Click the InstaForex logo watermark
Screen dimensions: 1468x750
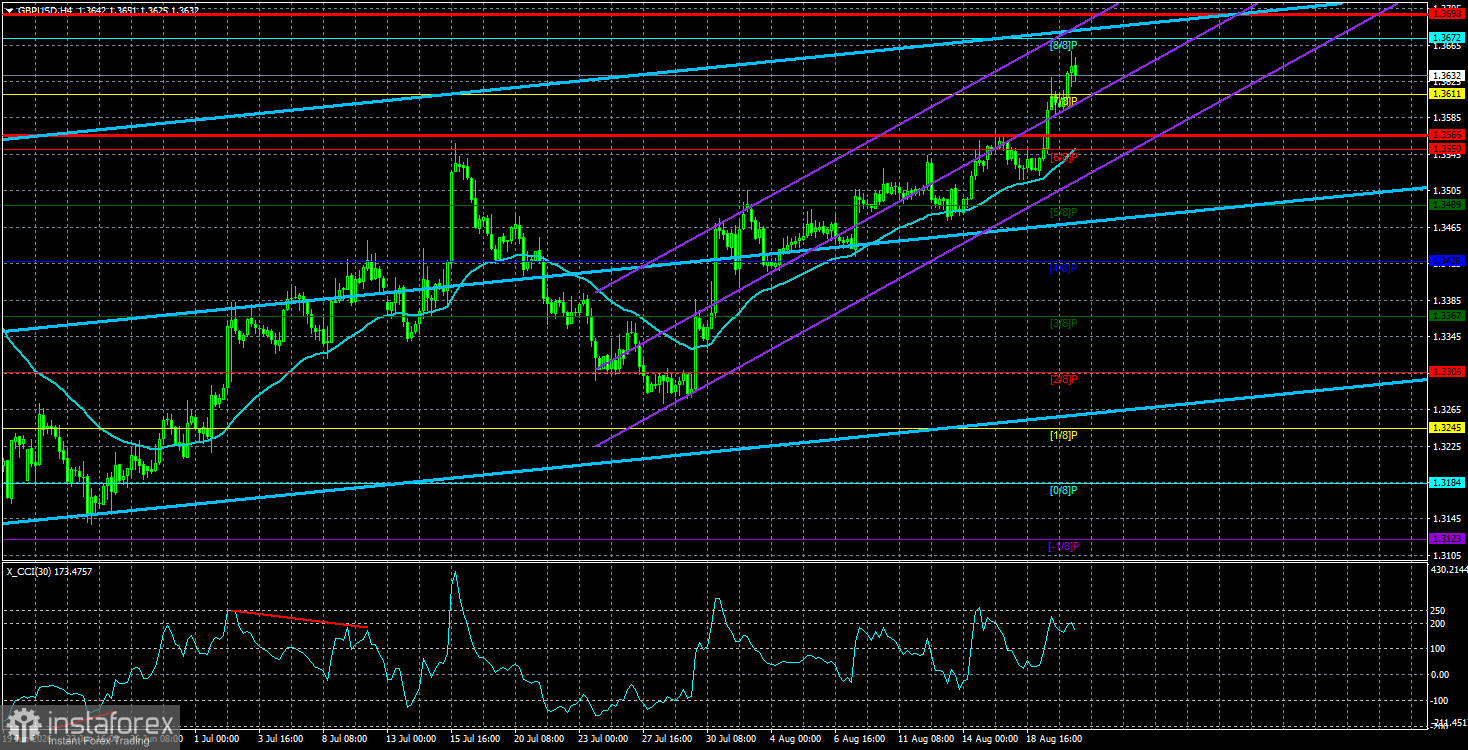pyautogui.click(x=90, y=727)
